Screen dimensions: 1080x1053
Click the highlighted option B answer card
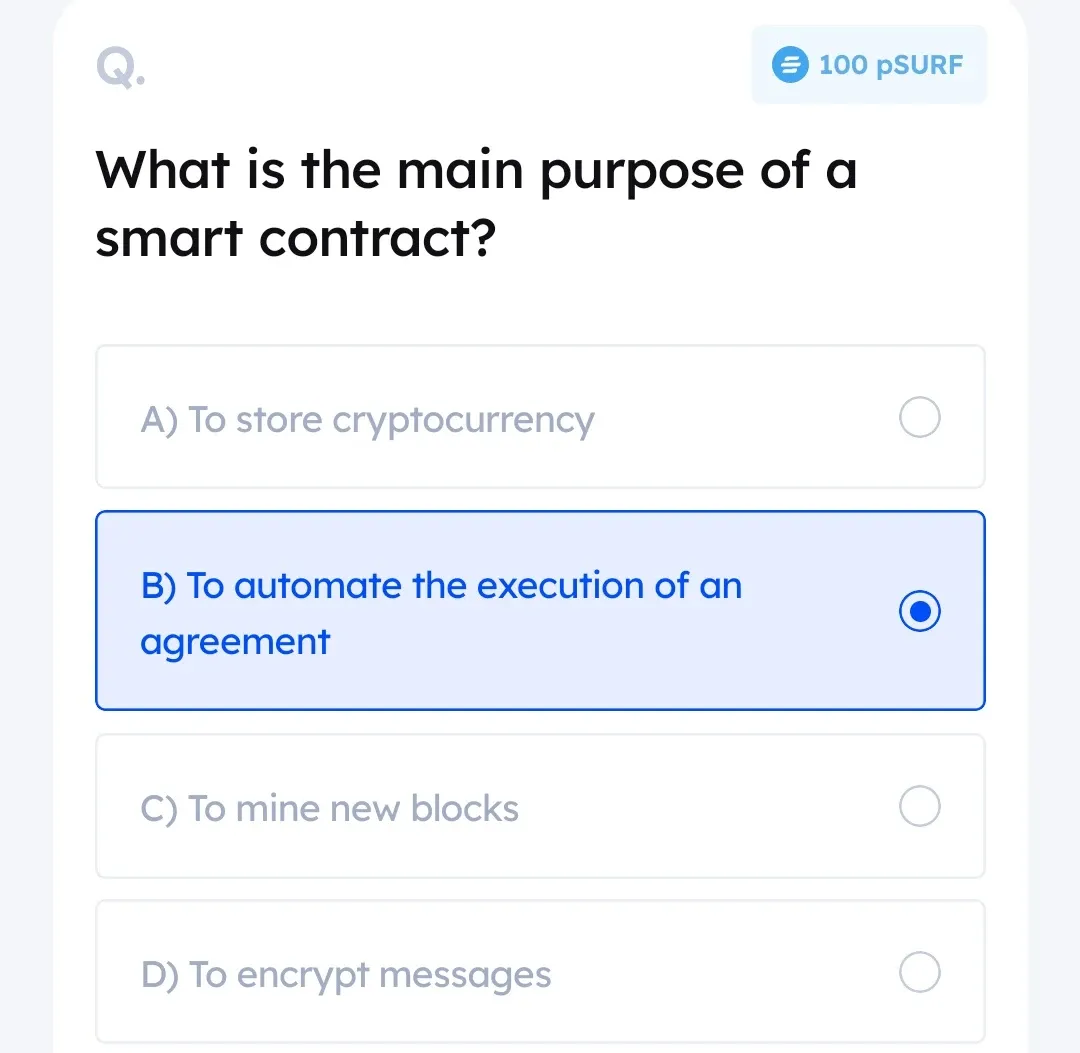point(540,611)
